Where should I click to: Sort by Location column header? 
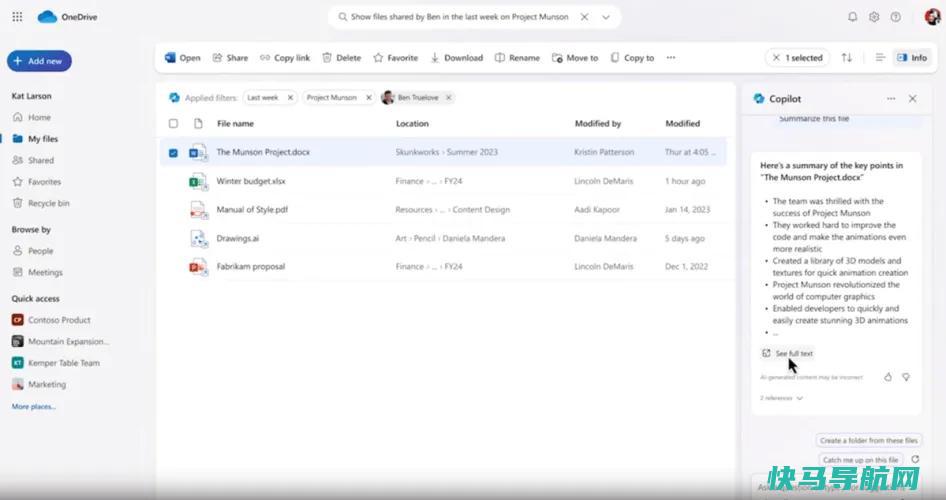[412, 124]
